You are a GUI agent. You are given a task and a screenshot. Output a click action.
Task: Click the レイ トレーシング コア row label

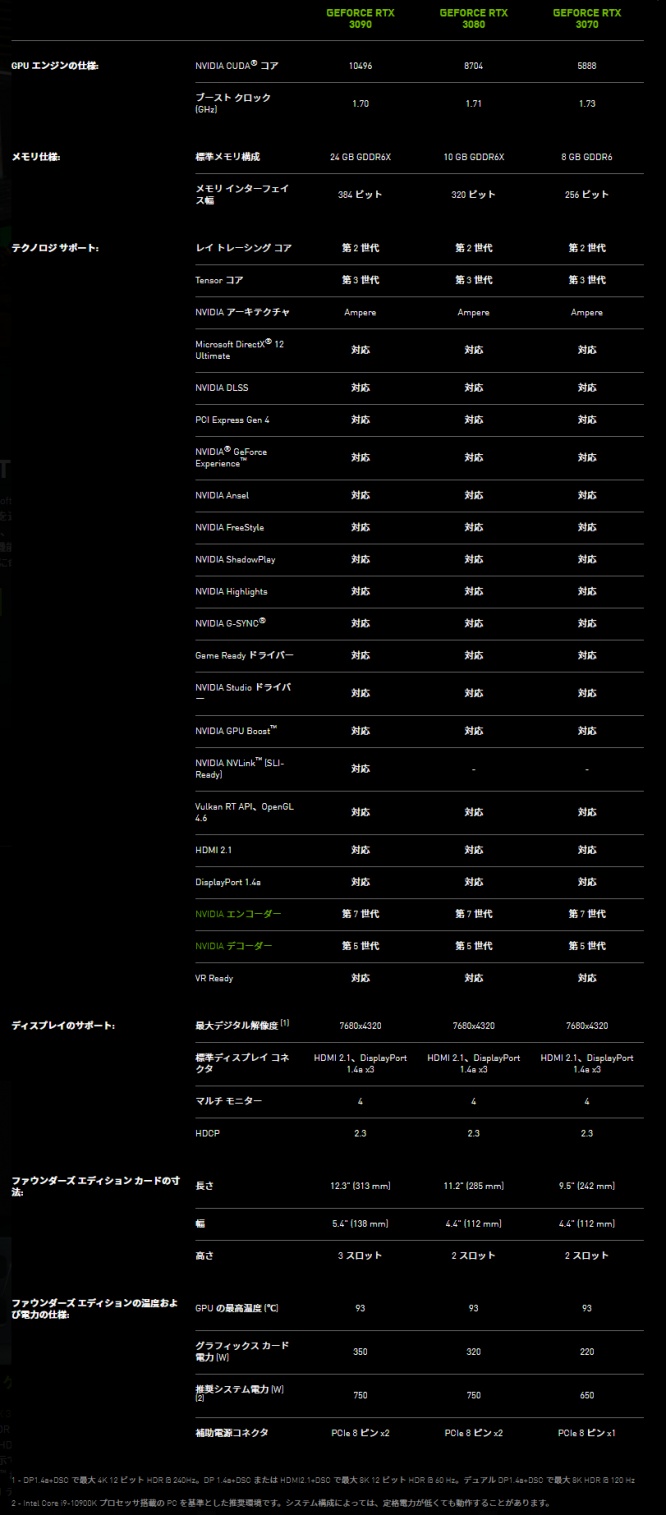pyautogui.click(x=243, y=247)
